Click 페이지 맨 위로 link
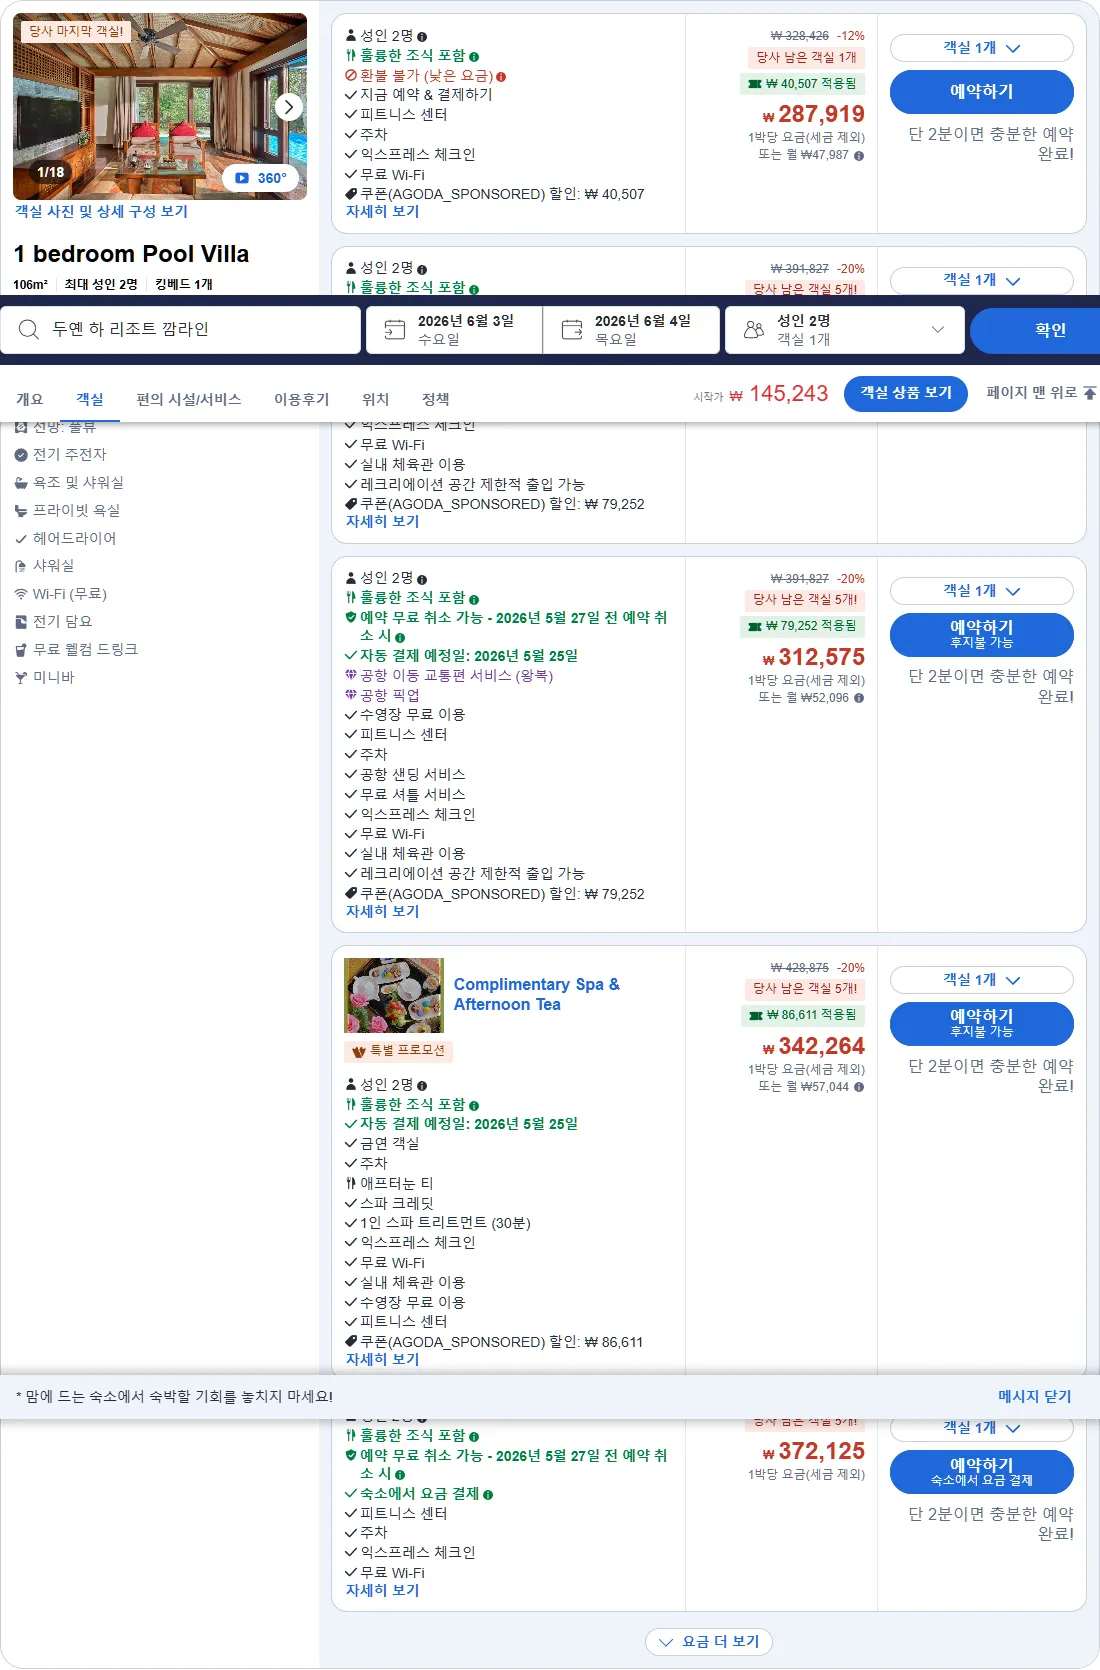 [1041, 393]
